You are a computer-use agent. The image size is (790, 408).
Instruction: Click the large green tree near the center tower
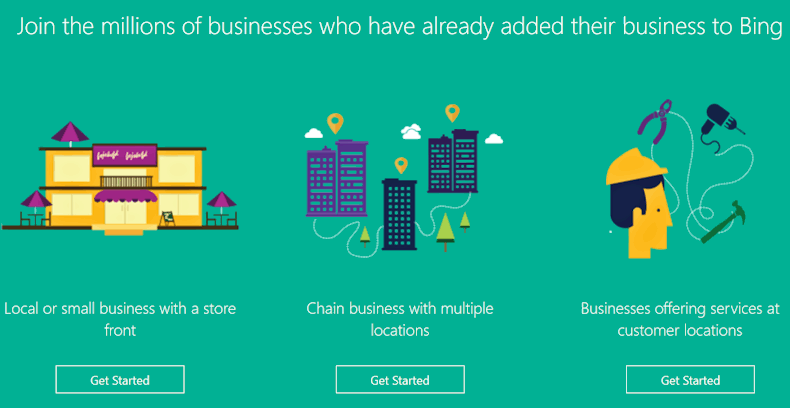445,232
